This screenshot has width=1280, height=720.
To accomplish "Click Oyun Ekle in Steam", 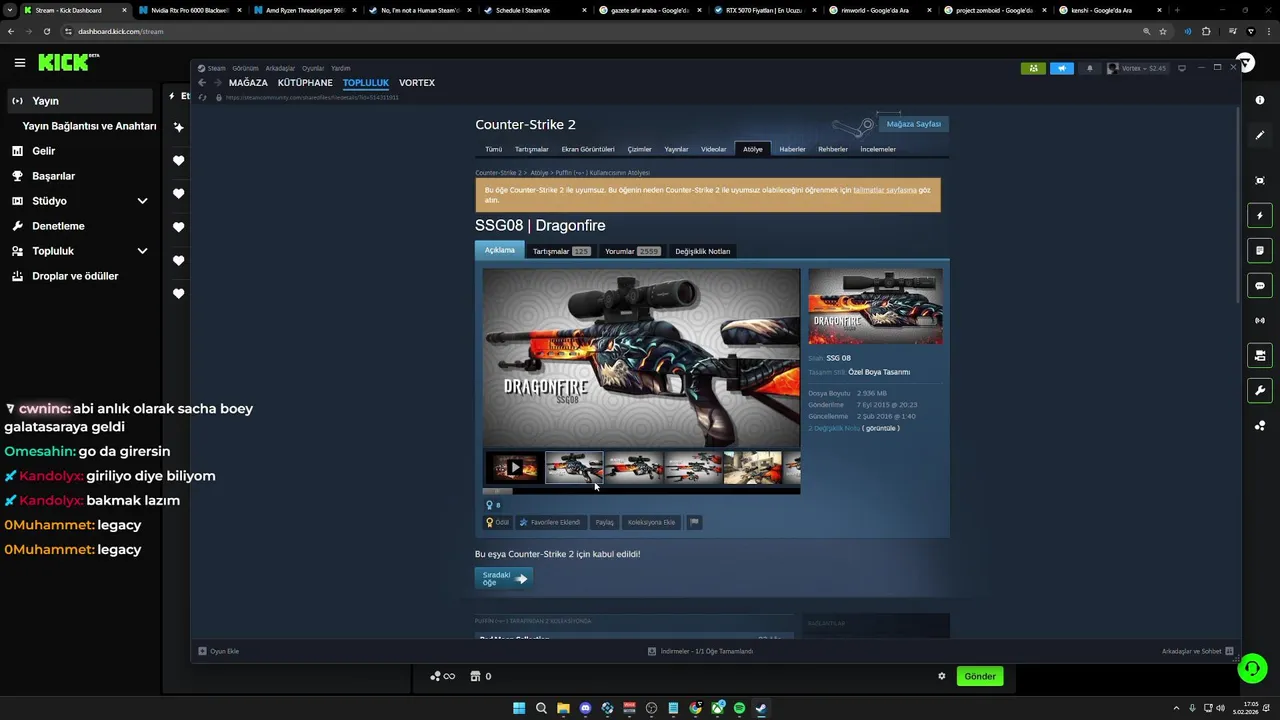I will point(219,651).
